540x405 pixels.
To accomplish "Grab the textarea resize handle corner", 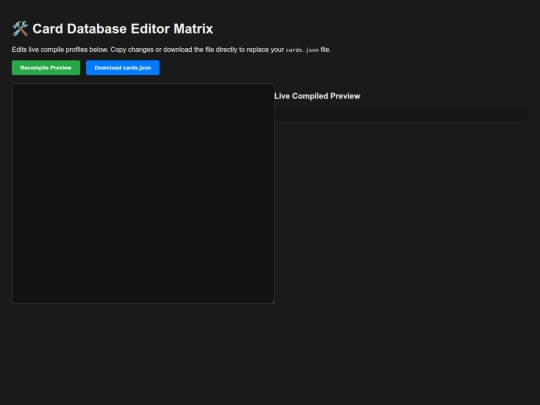I will 273,301.
